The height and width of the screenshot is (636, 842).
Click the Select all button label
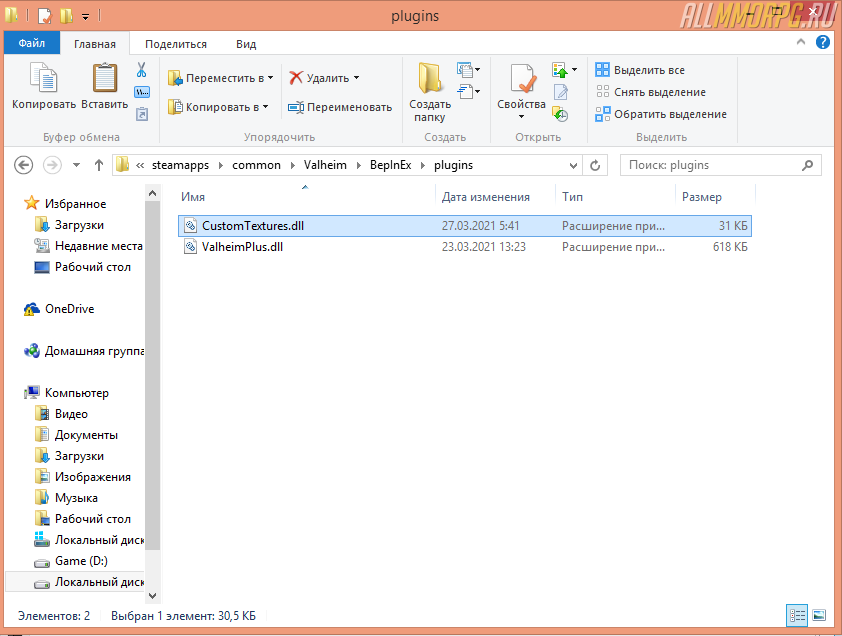point(649,70)
